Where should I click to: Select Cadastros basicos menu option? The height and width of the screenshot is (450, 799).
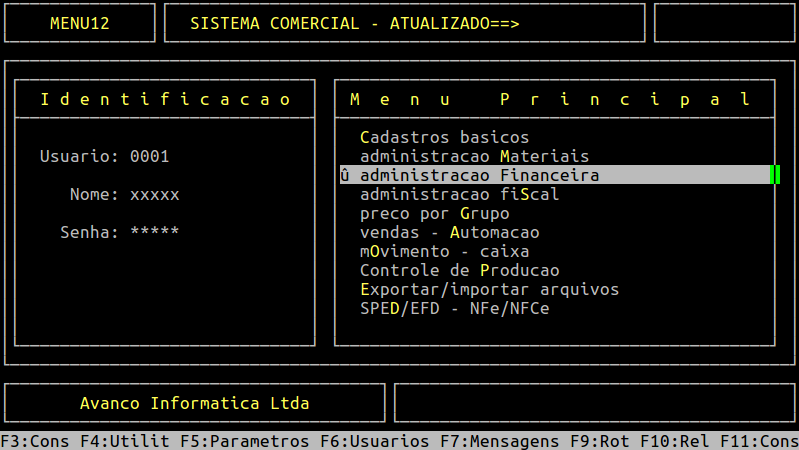tap(444, 137)
